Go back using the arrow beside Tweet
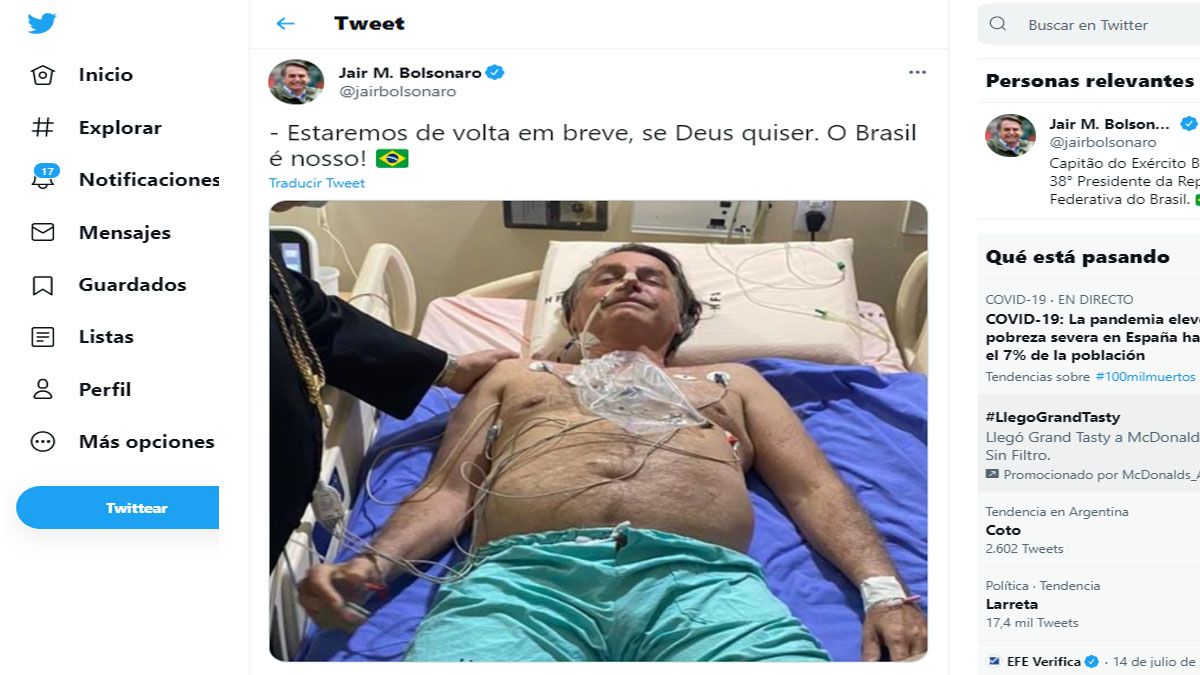The image size is (1200, 675). [286, 23]
